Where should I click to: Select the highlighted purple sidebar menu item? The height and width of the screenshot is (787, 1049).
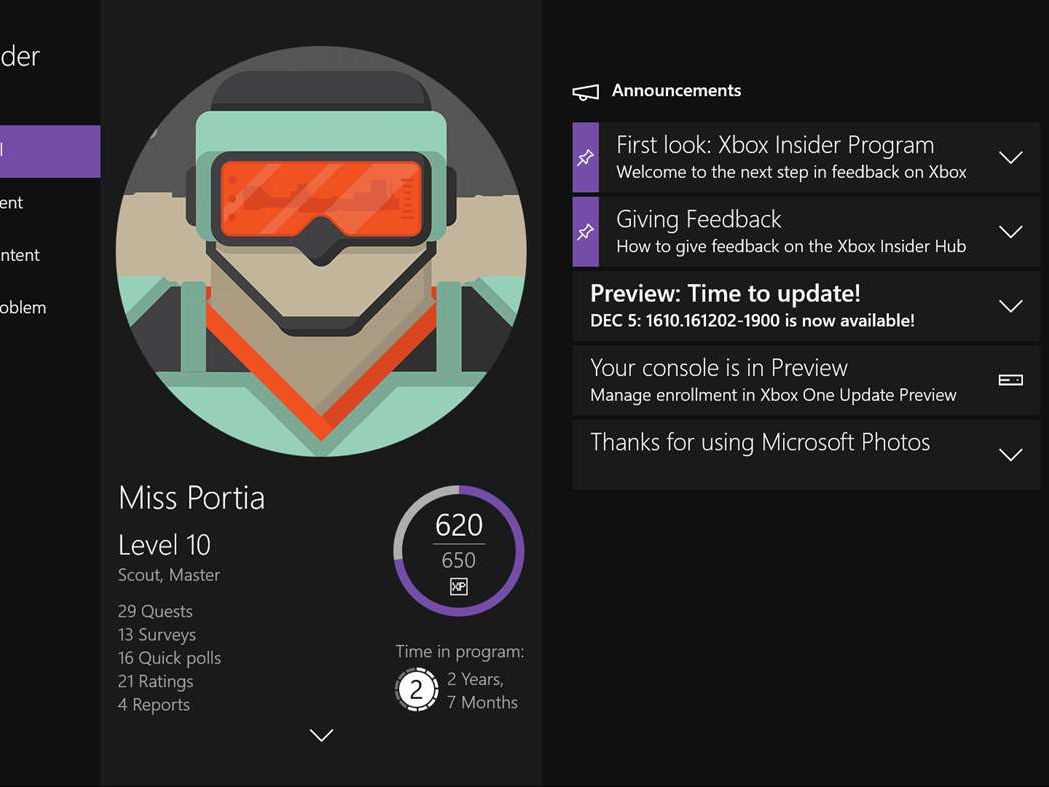point(50,151)
